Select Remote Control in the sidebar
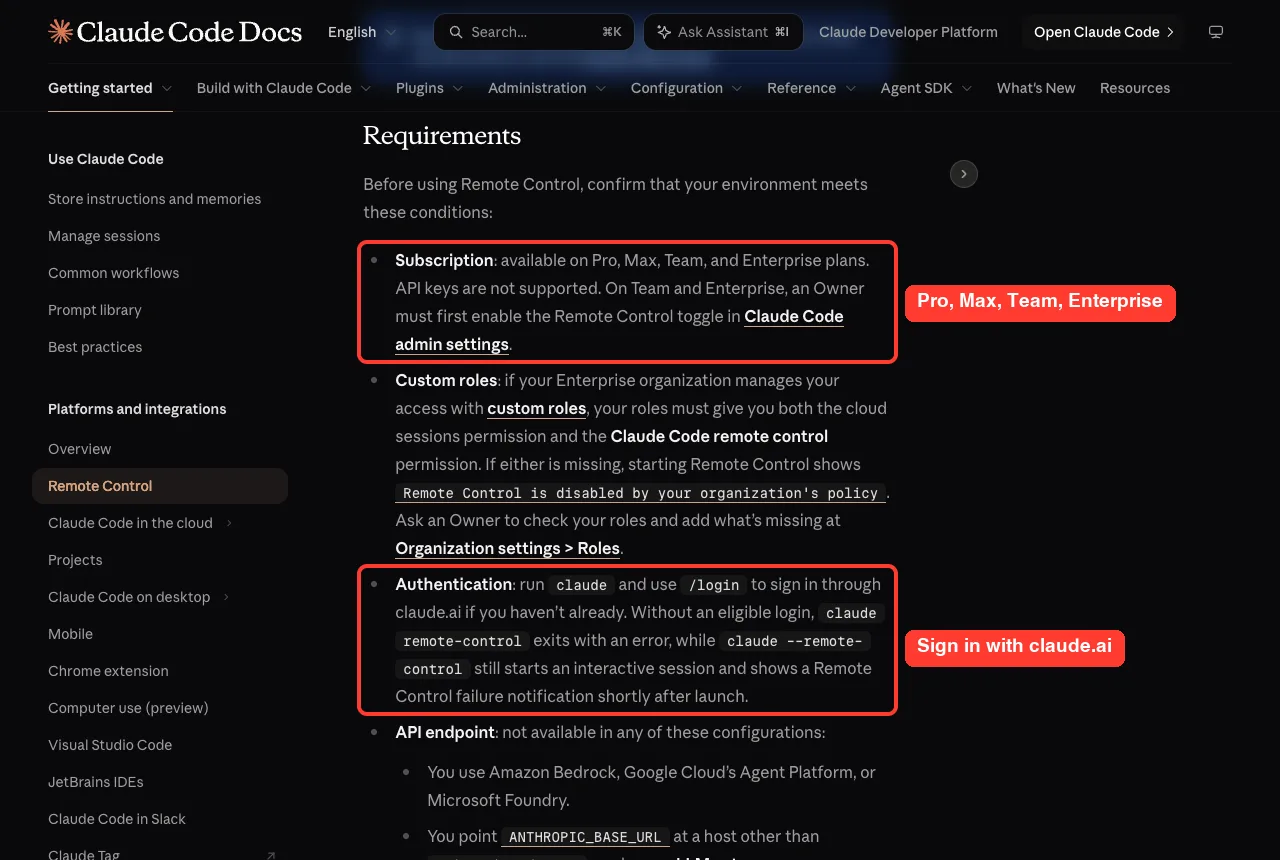Screen dimensions: 1280x860 (160, 486)
